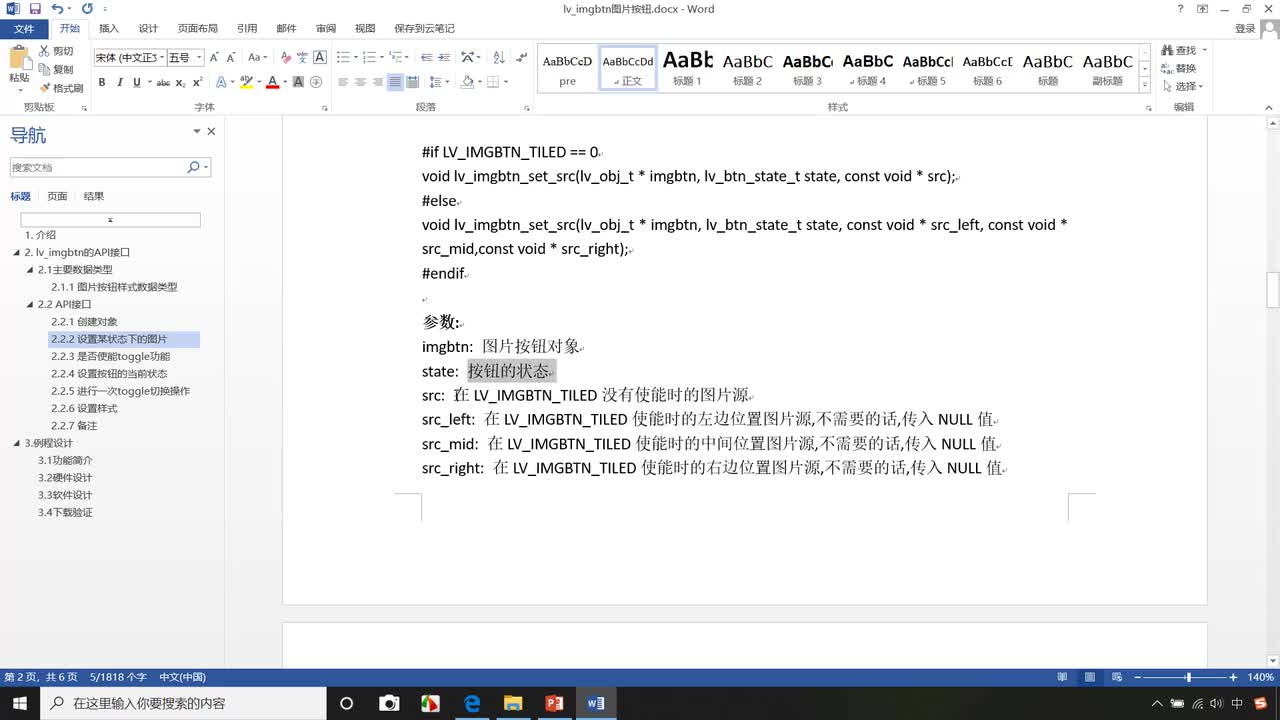Apply the 副标题 subtitle style

click(x=1108, y=68)
